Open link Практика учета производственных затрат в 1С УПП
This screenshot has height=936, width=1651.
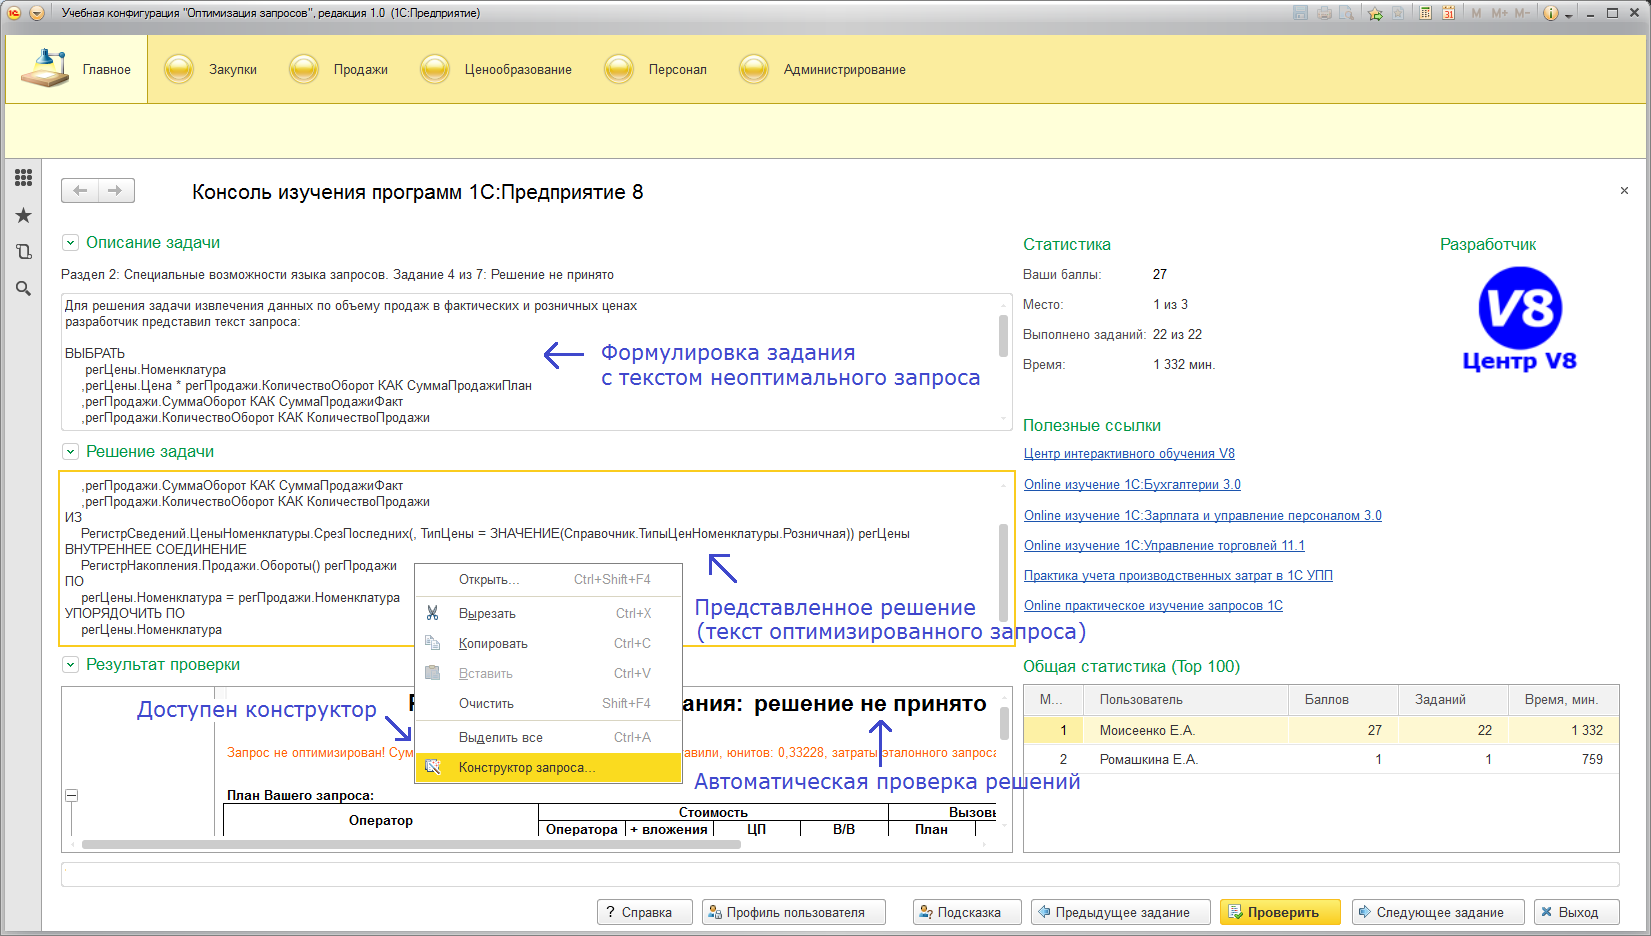click(1178, 575)
